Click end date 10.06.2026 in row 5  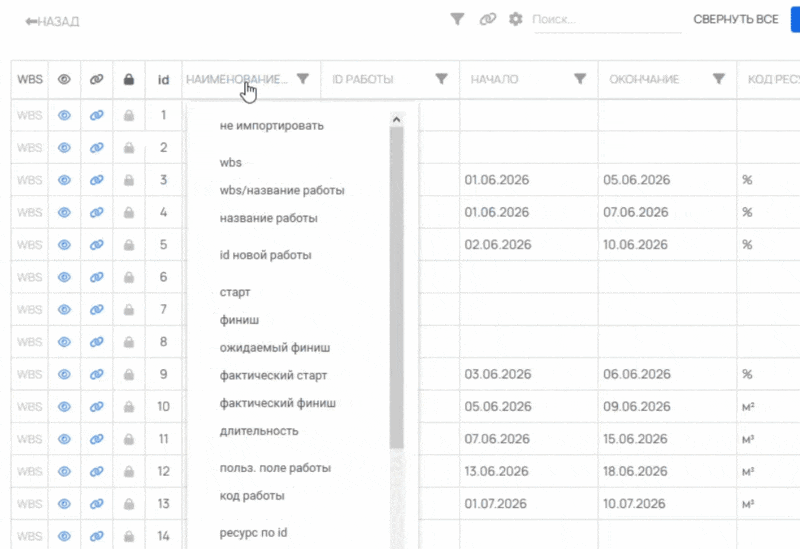[635, 245]
